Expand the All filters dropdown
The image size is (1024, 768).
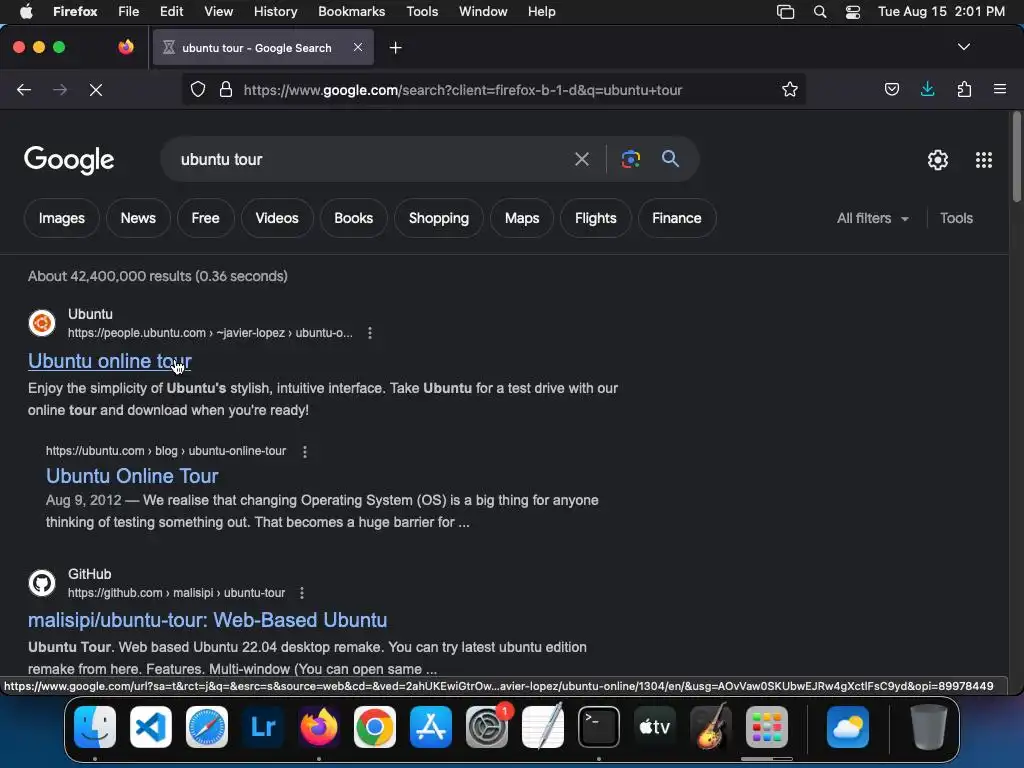point(872,218)
